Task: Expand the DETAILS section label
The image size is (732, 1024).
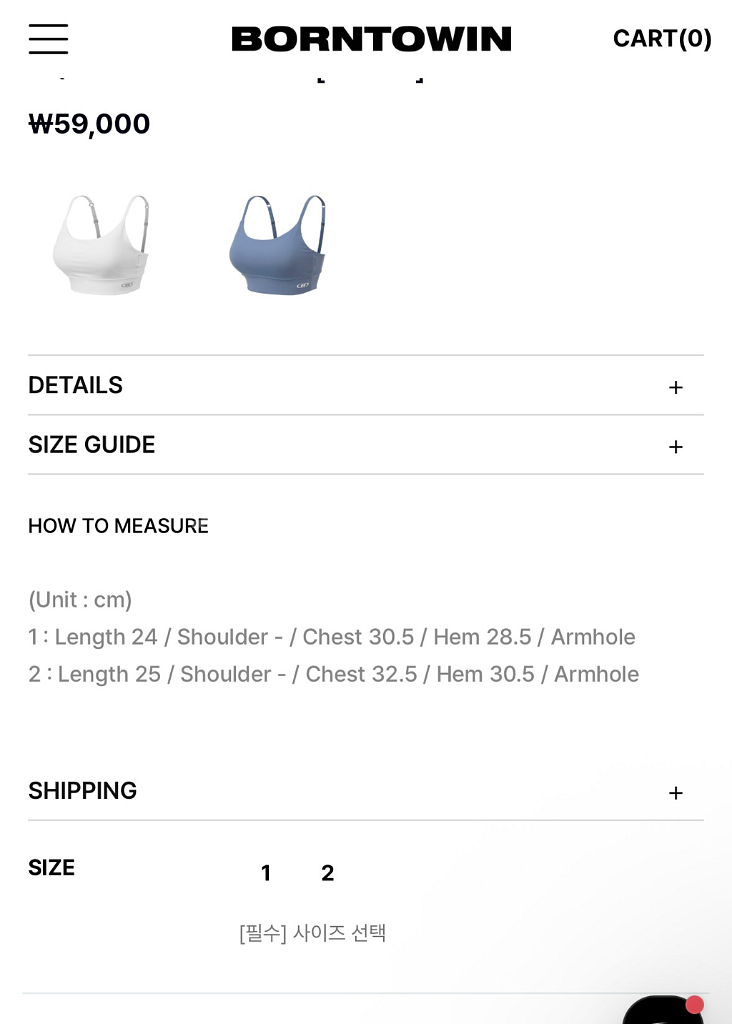Action: (x=76, y=386)
